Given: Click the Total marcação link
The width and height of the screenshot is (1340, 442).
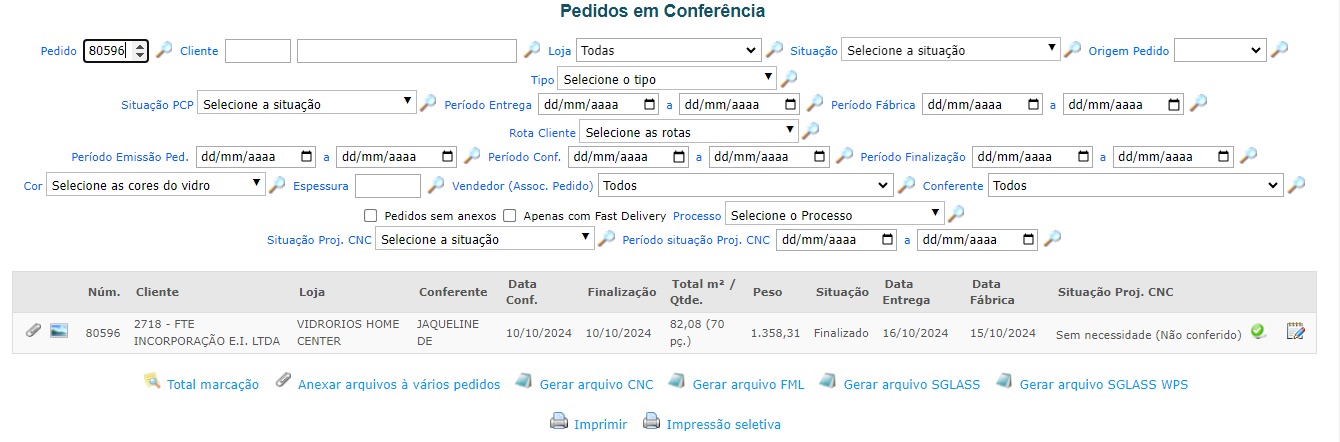Looking at the screenshot, I should coord(213,384).
